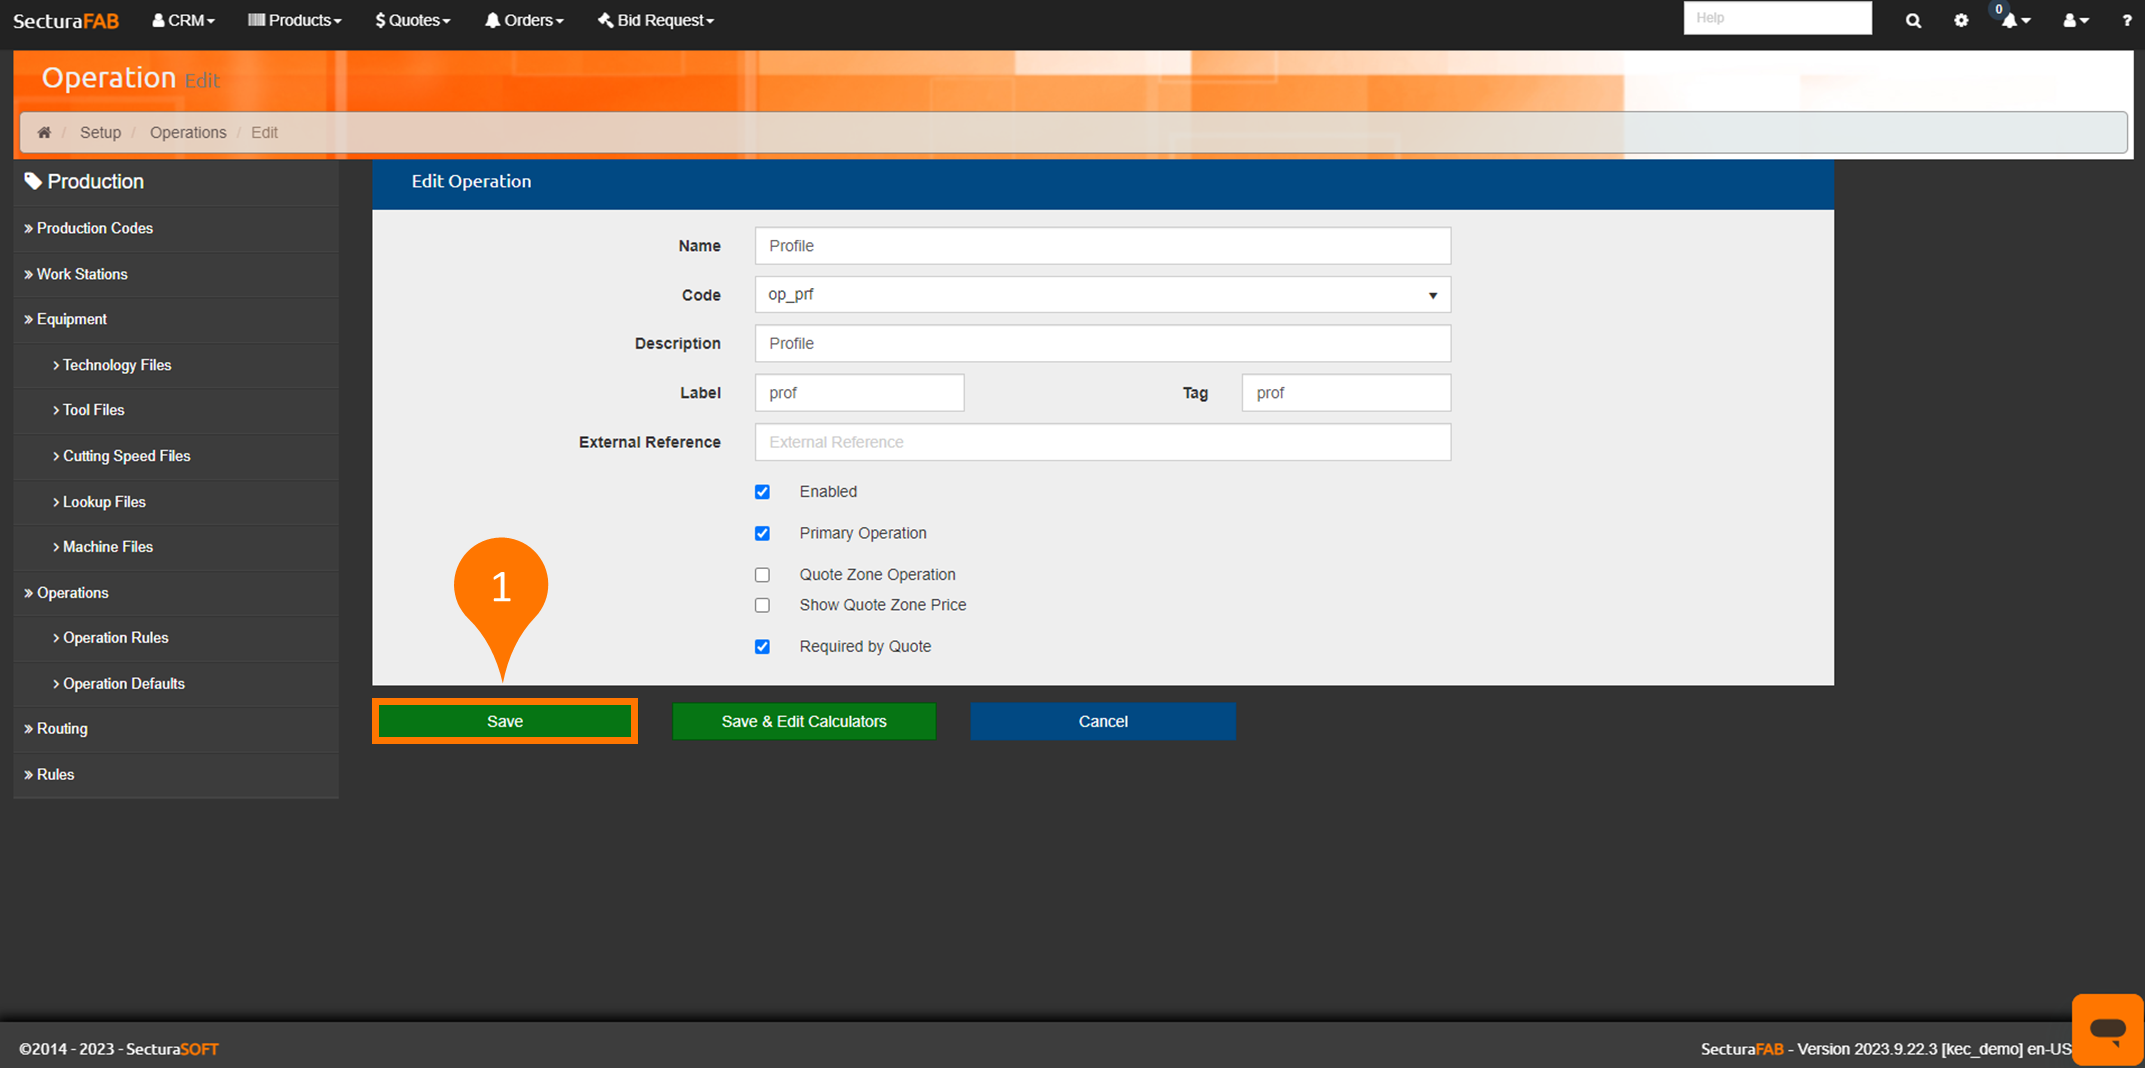Enable Show Quote Zone Price
The width and height of the screenshot is (2145, 1068).
pos(762,605)
